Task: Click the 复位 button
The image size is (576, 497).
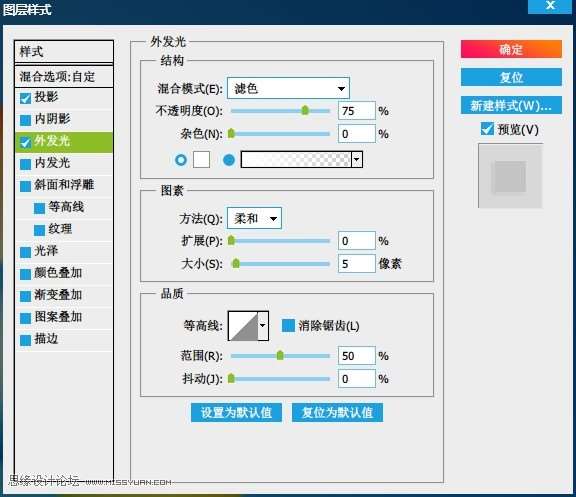Action: 511,77
